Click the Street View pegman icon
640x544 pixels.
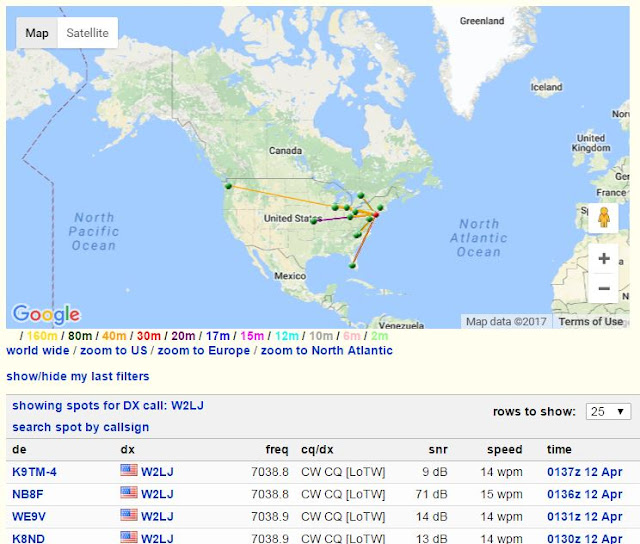tap(604, 218)
